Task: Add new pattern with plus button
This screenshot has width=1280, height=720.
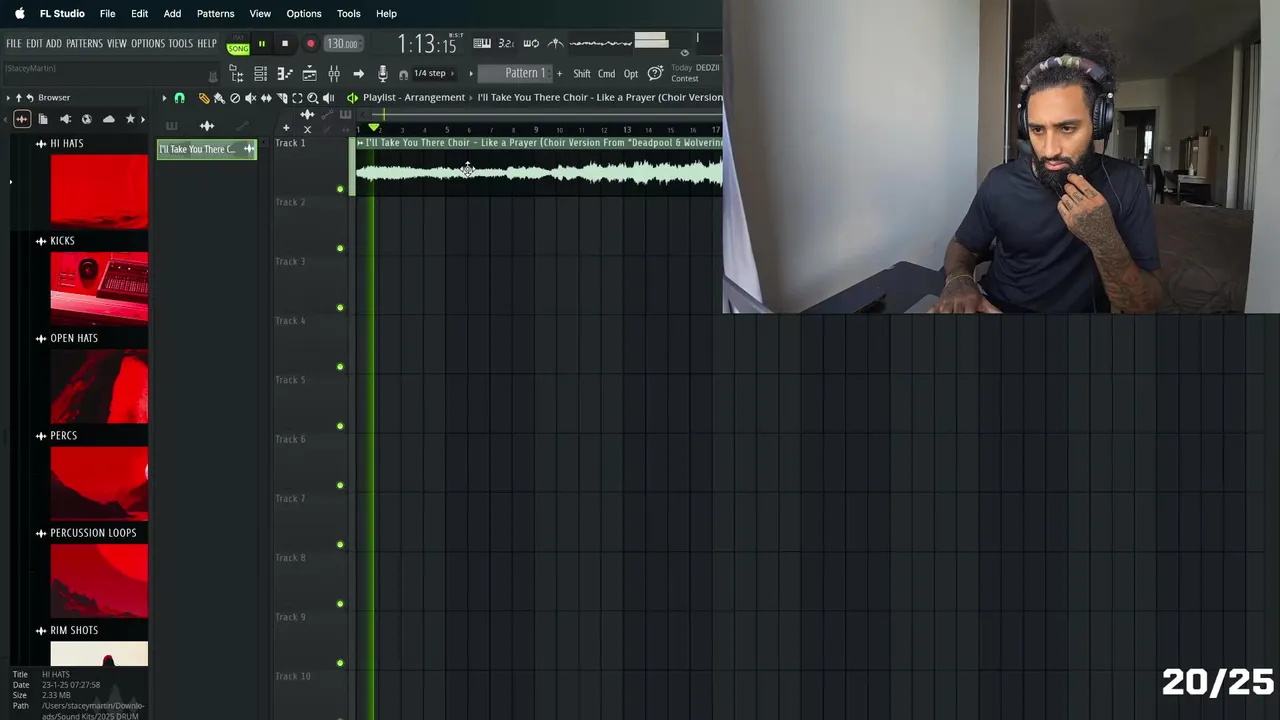Action: click(x=559, y=74)
